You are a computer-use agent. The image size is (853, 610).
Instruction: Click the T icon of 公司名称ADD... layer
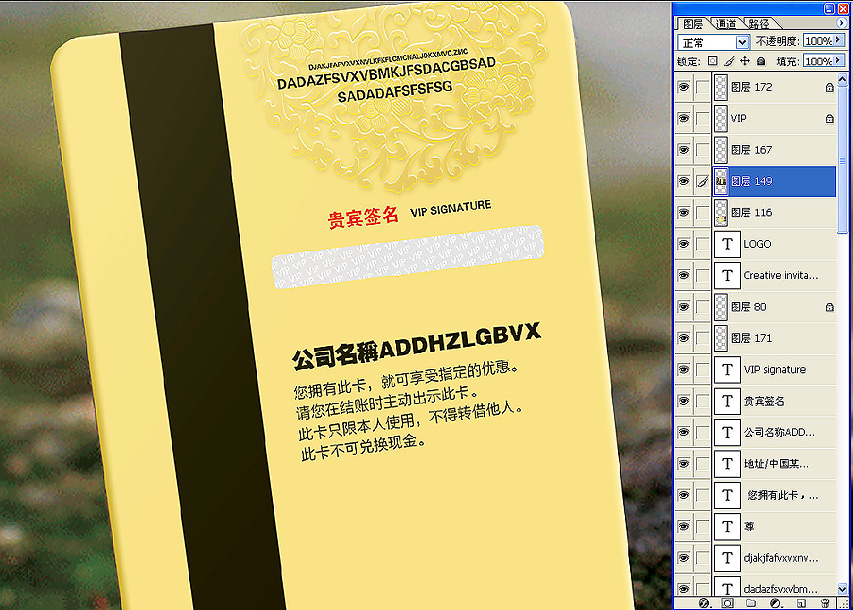coord(727,433)
